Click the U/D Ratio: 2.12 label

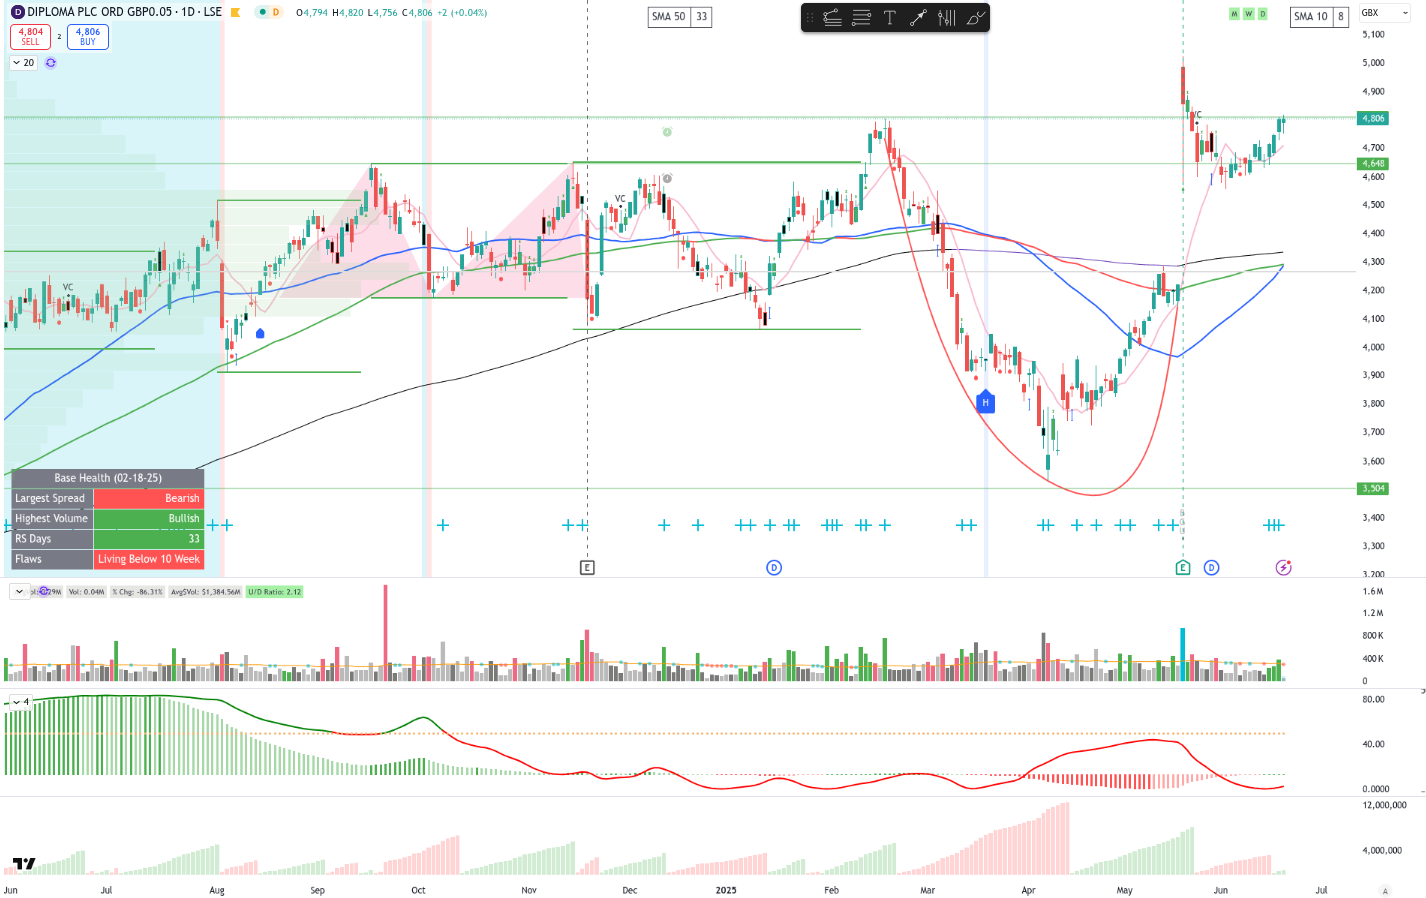click(275, 592)
